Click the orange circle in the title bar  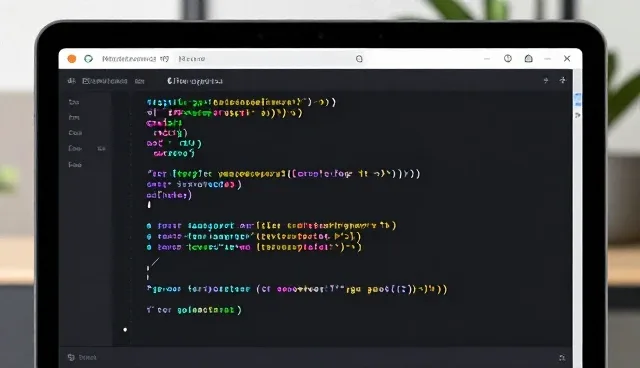(x=72, y=59)
